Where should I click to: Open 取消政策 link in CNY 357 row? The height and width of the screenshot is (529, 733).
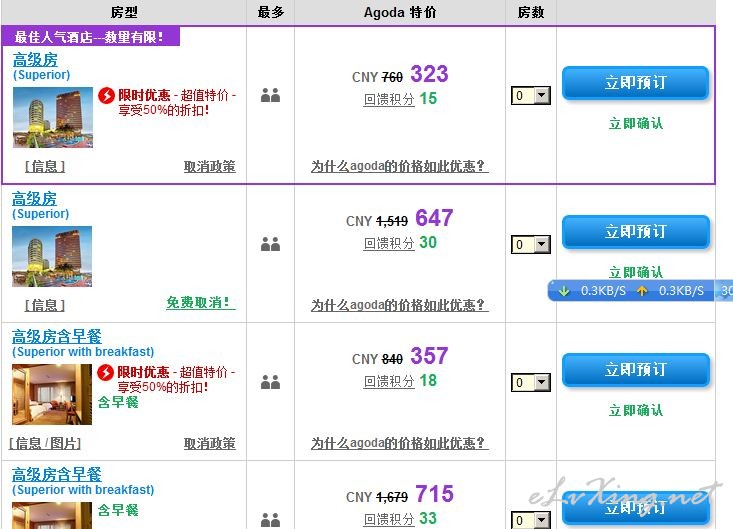click(209, 443)
